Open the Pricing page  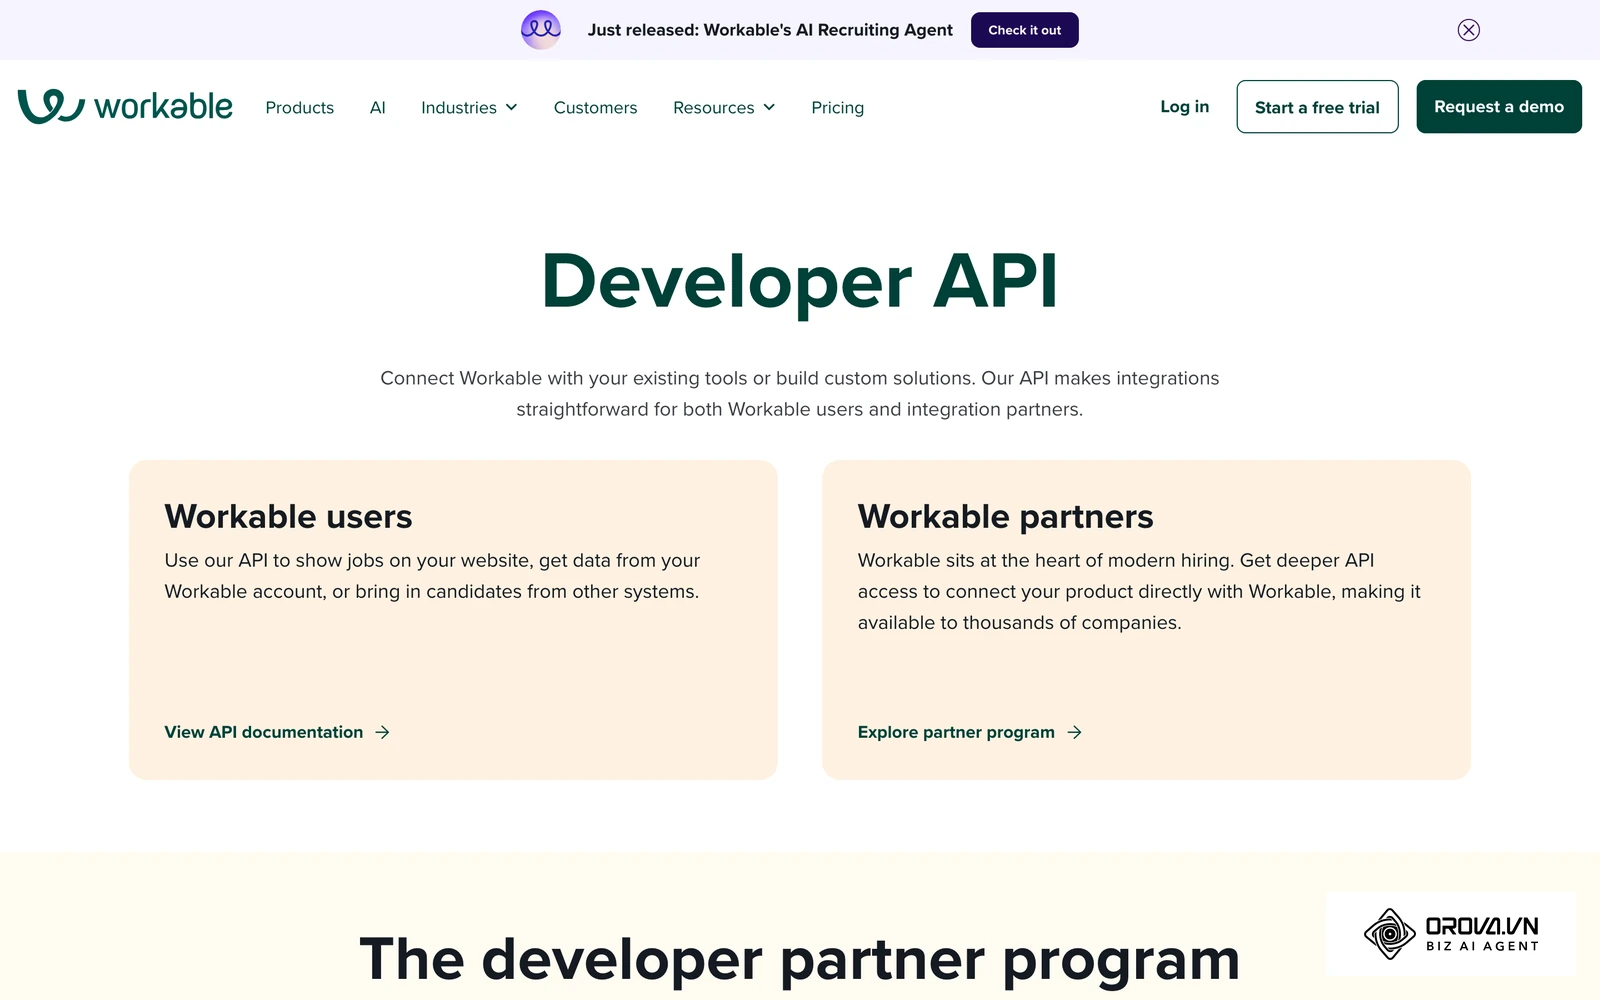pos(838,107)
